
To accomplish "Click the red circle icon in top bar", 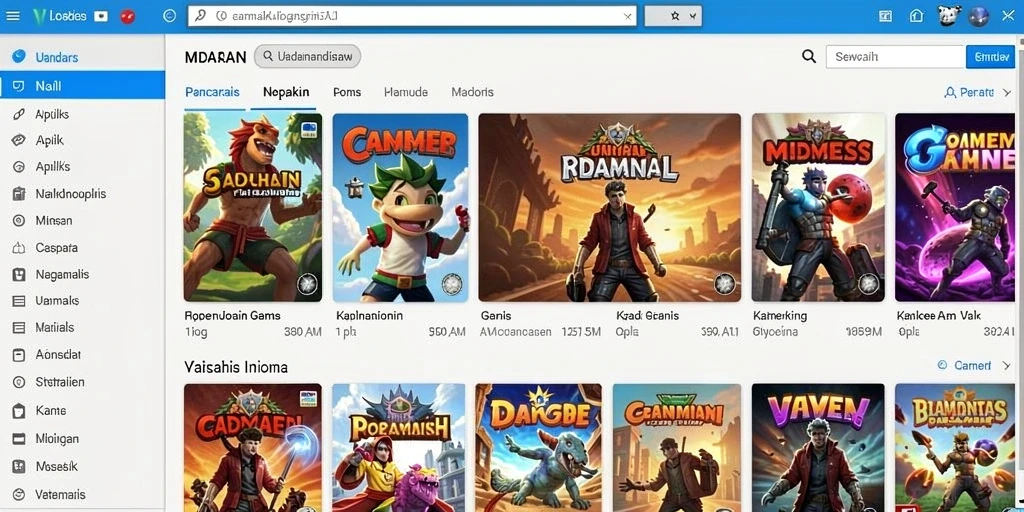I will (x=128, y=17).
